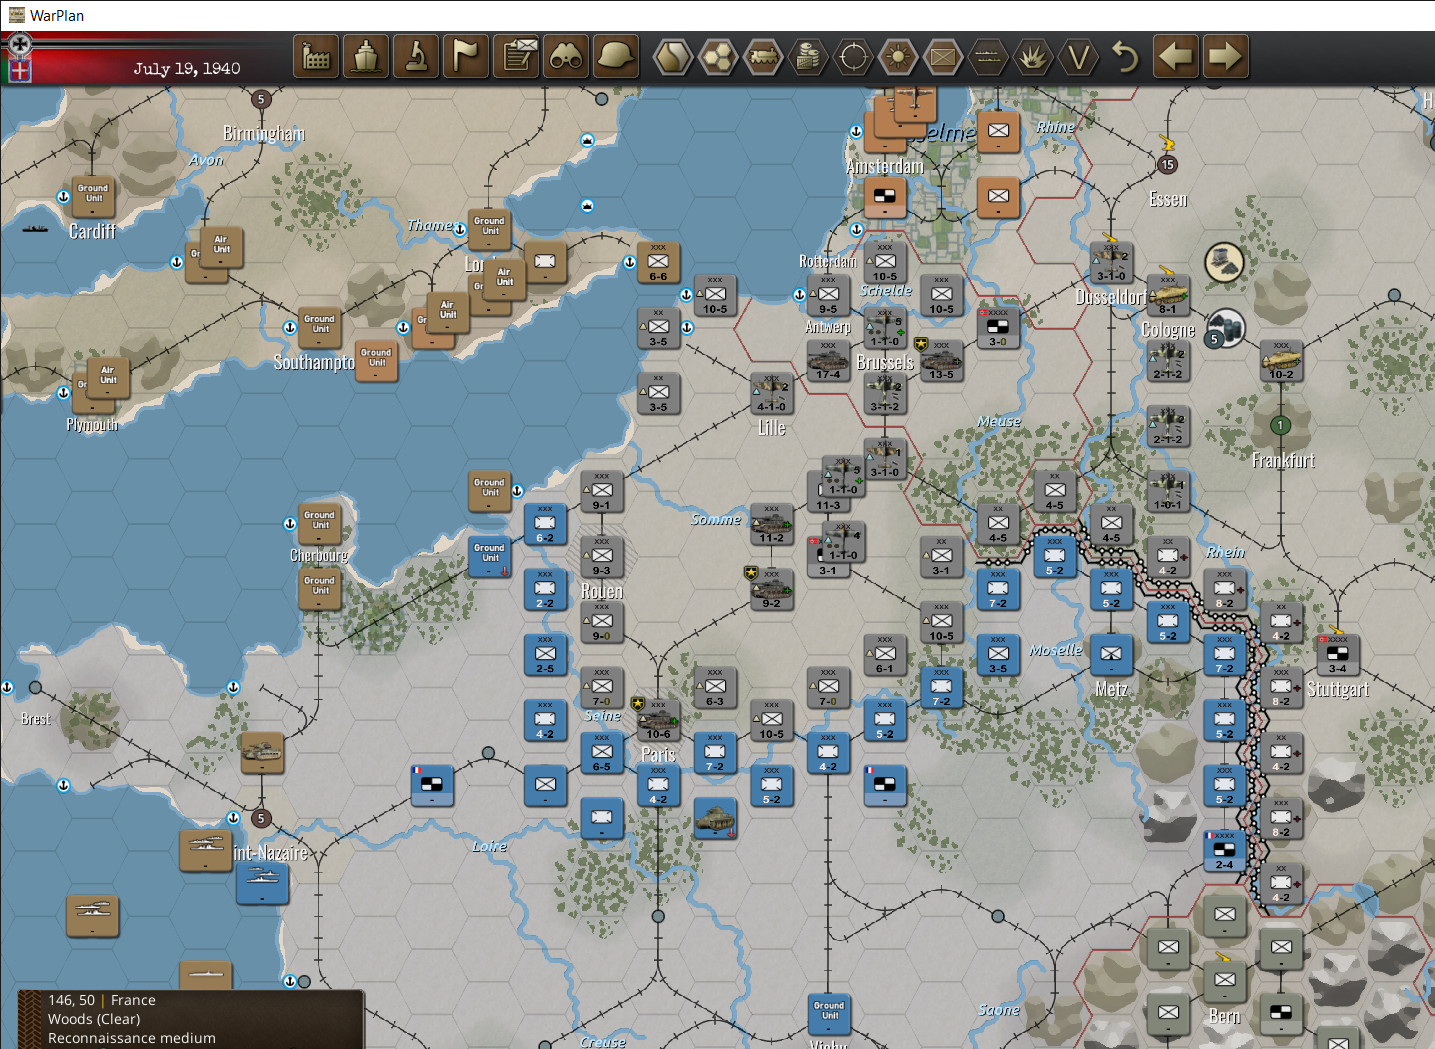1435x1049 pixels.
Task: Go to next unit with right arrow
Action: (1225, 57)
